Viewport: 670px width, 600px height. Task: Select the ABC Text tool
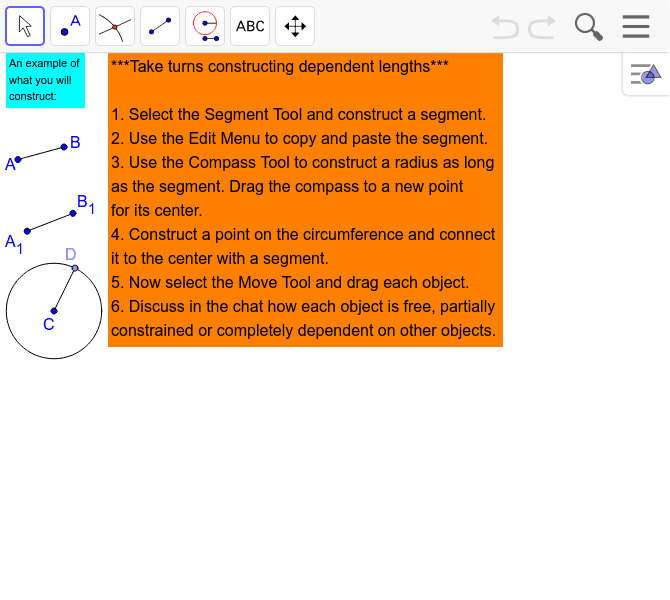tap(250, 26)
